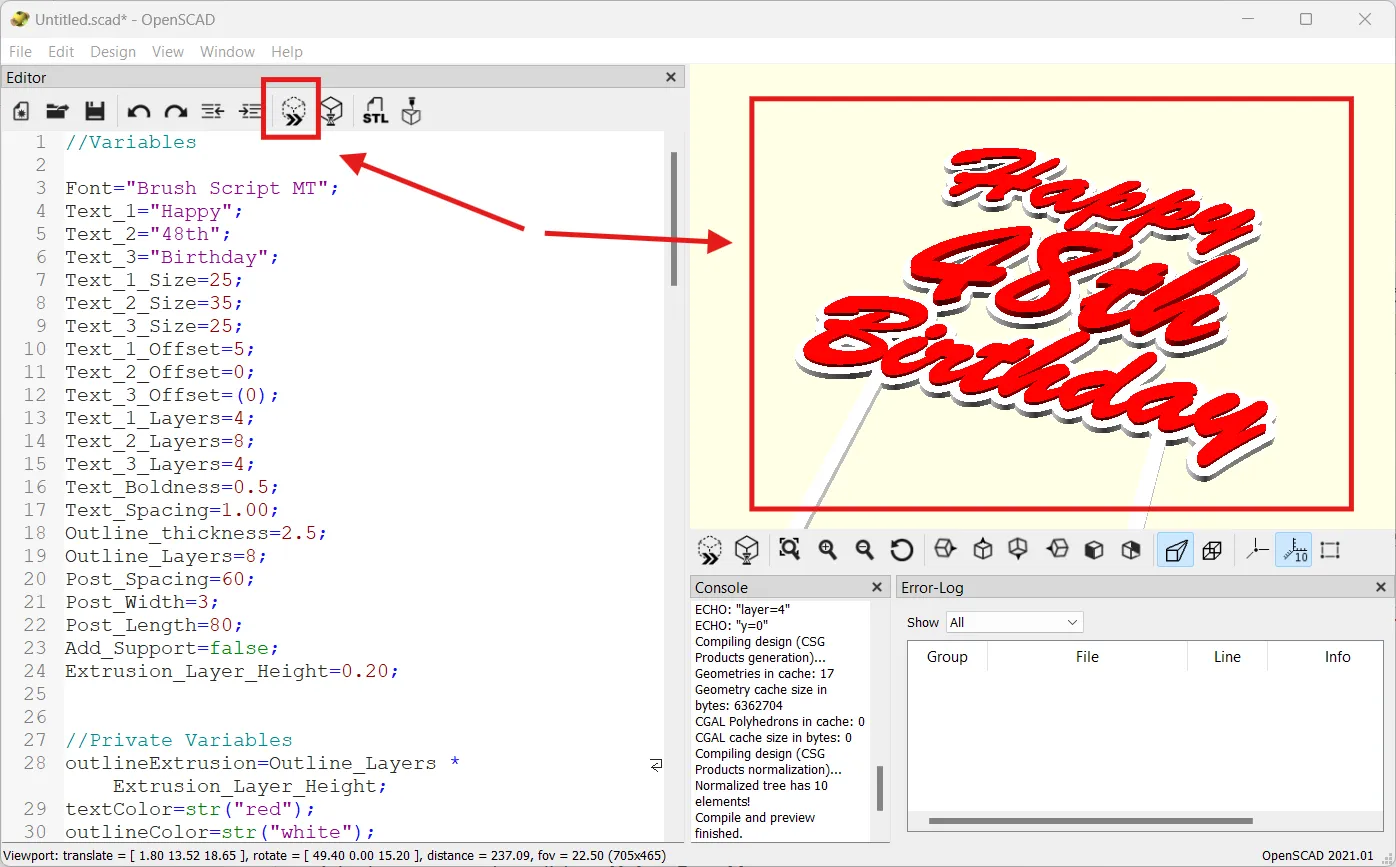This screenshot has width=1396, height=867.
Task: Toggle Show Scale Markers
Action: tap(1293, 550)
